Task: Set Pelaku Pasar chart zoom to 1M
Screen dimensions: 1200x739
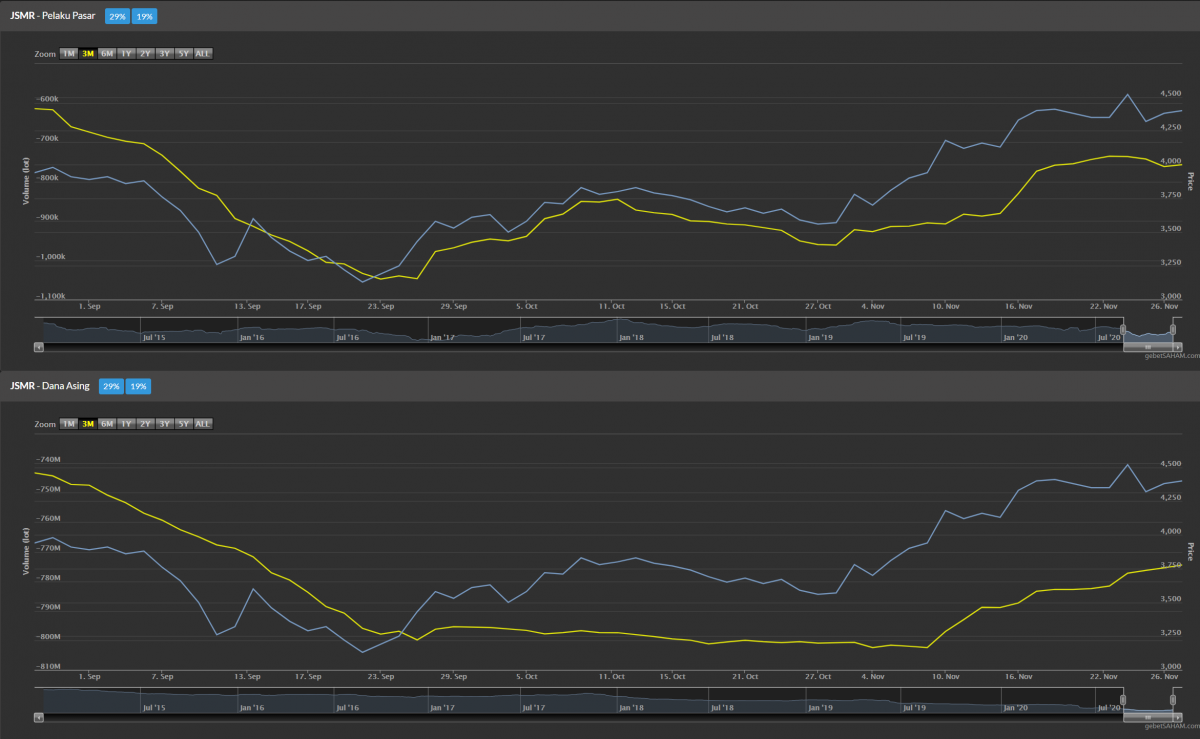Action: [x=69, y=53]
